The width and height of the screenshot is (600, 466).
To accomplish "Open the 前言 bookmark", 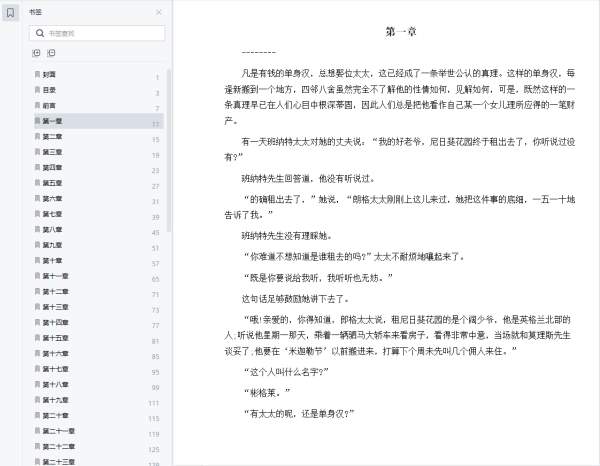I will point(99,106).
